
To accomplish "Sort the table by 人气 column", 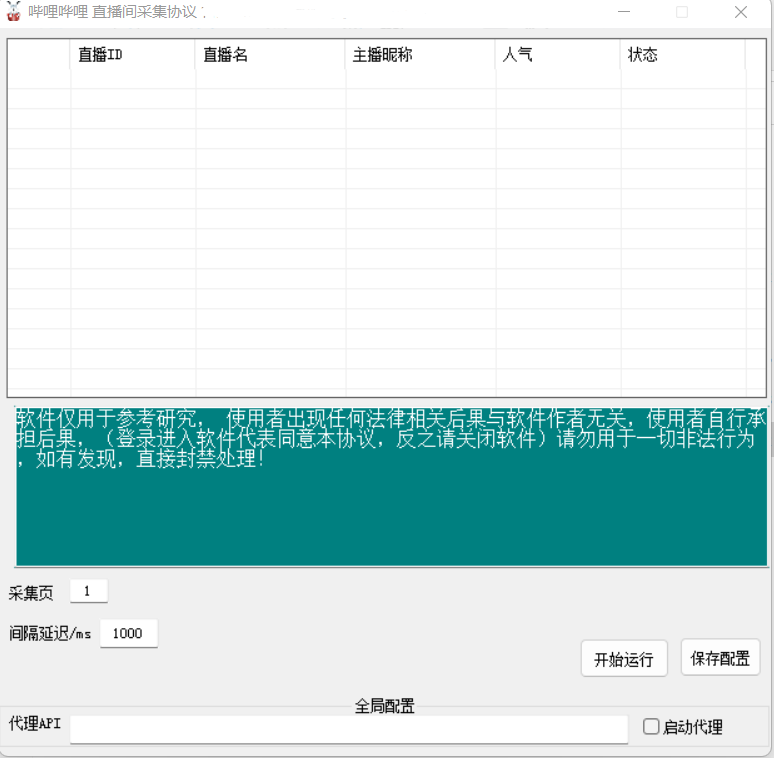I will coord(557,55).
